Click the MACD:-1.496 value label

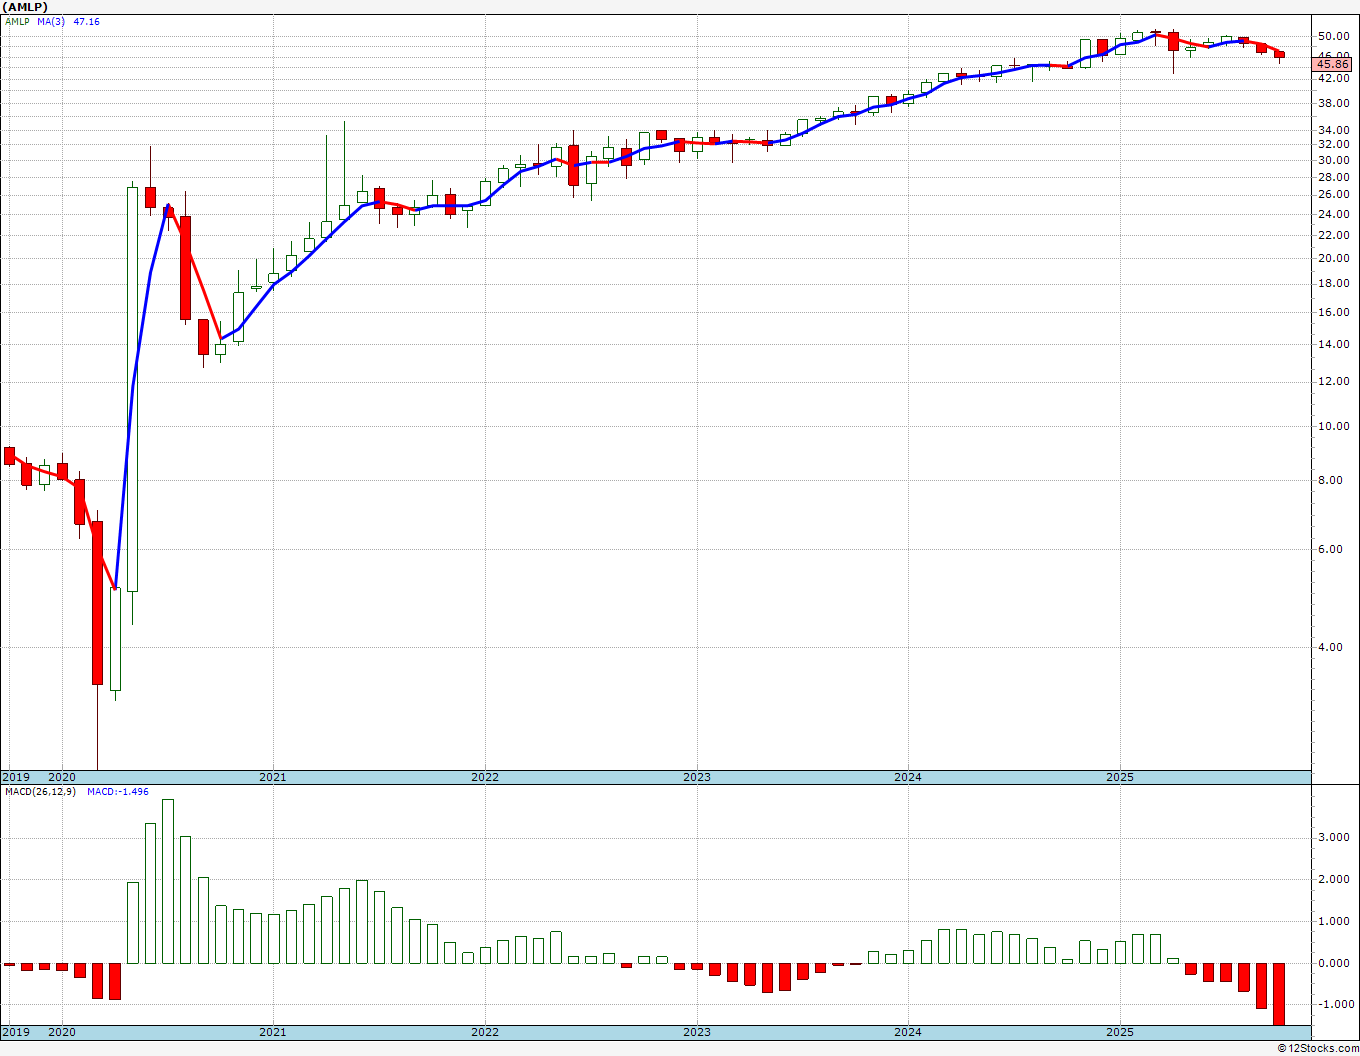[118, 792]
